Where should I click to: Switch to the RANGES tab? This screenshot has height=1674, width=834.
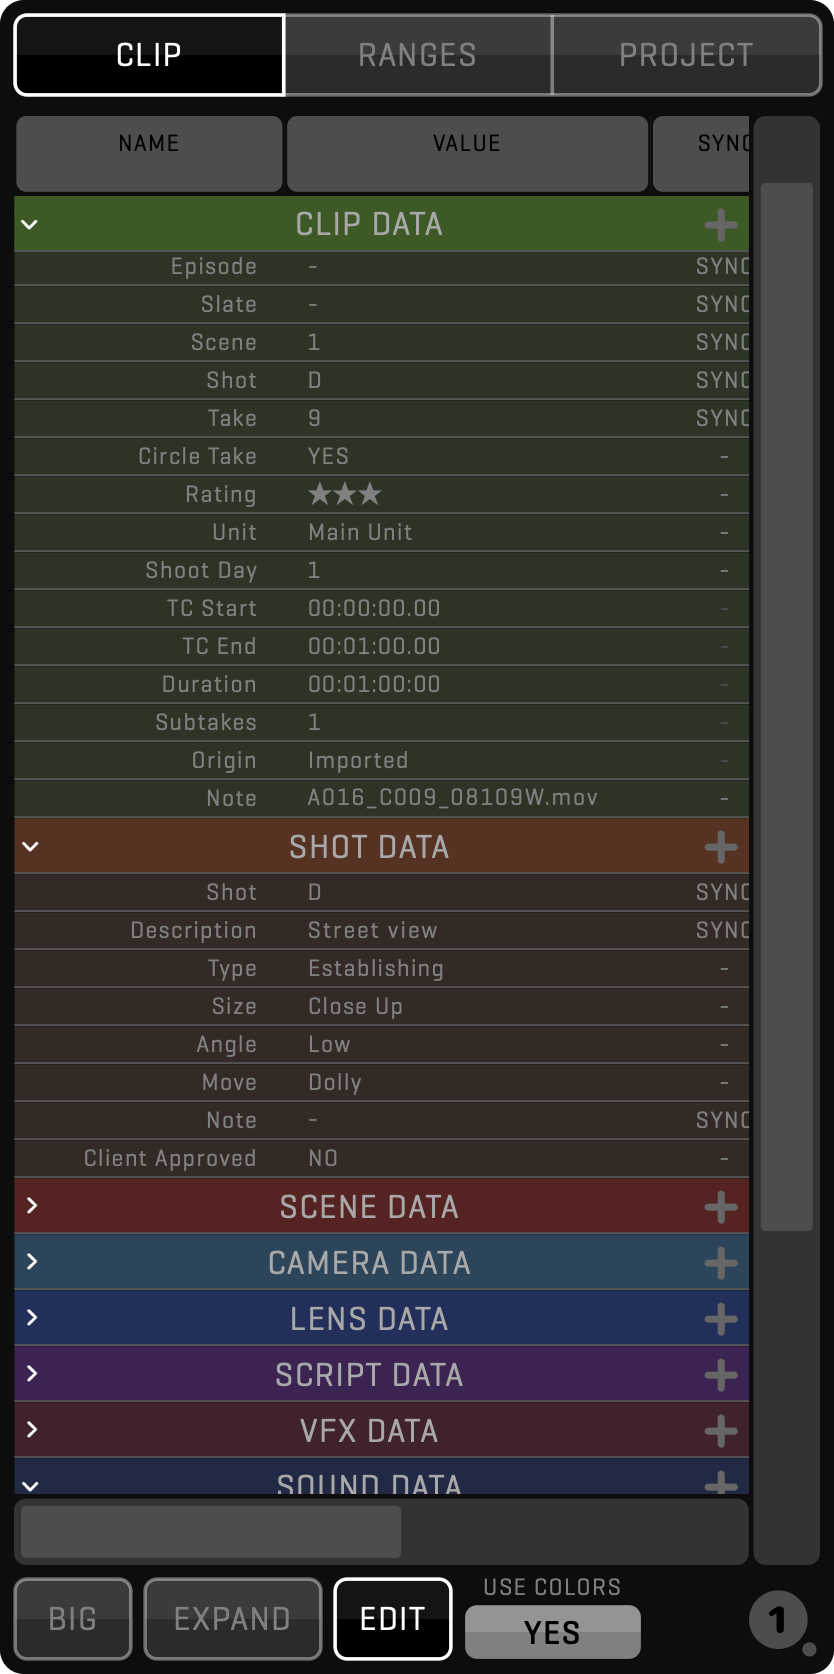tap(418, 55)
